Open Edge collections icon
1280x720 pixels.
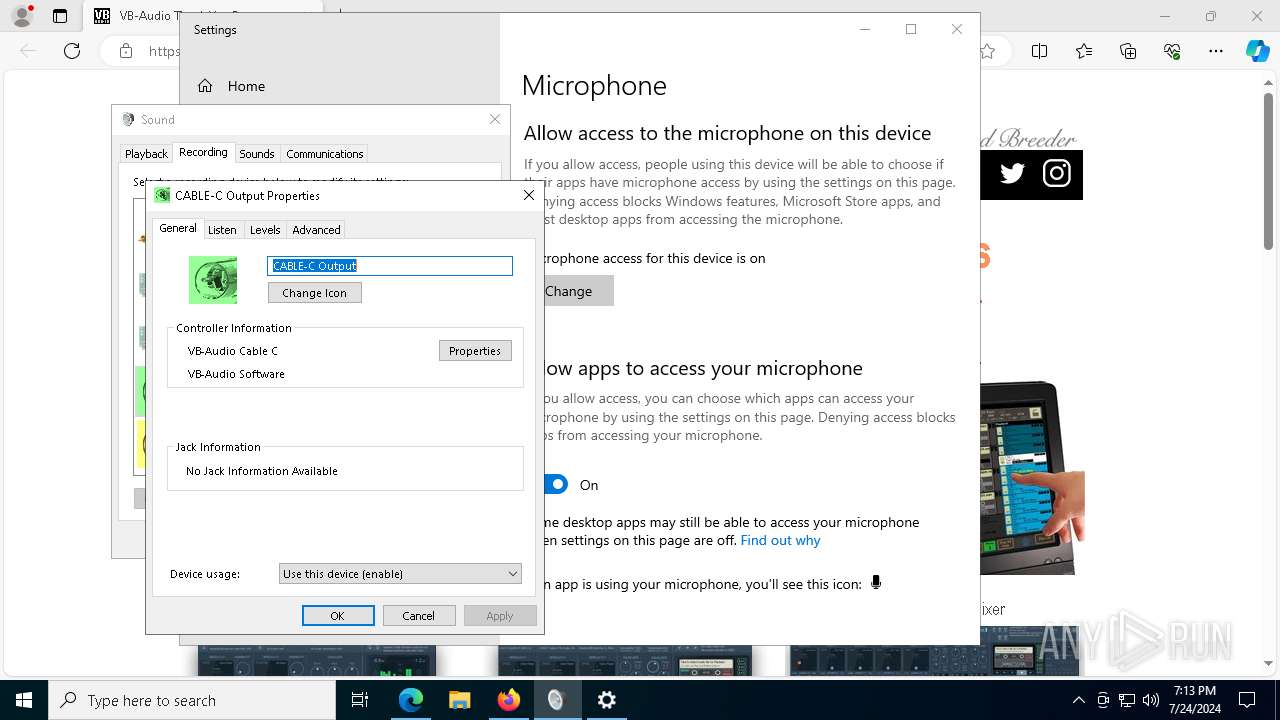1128,51
